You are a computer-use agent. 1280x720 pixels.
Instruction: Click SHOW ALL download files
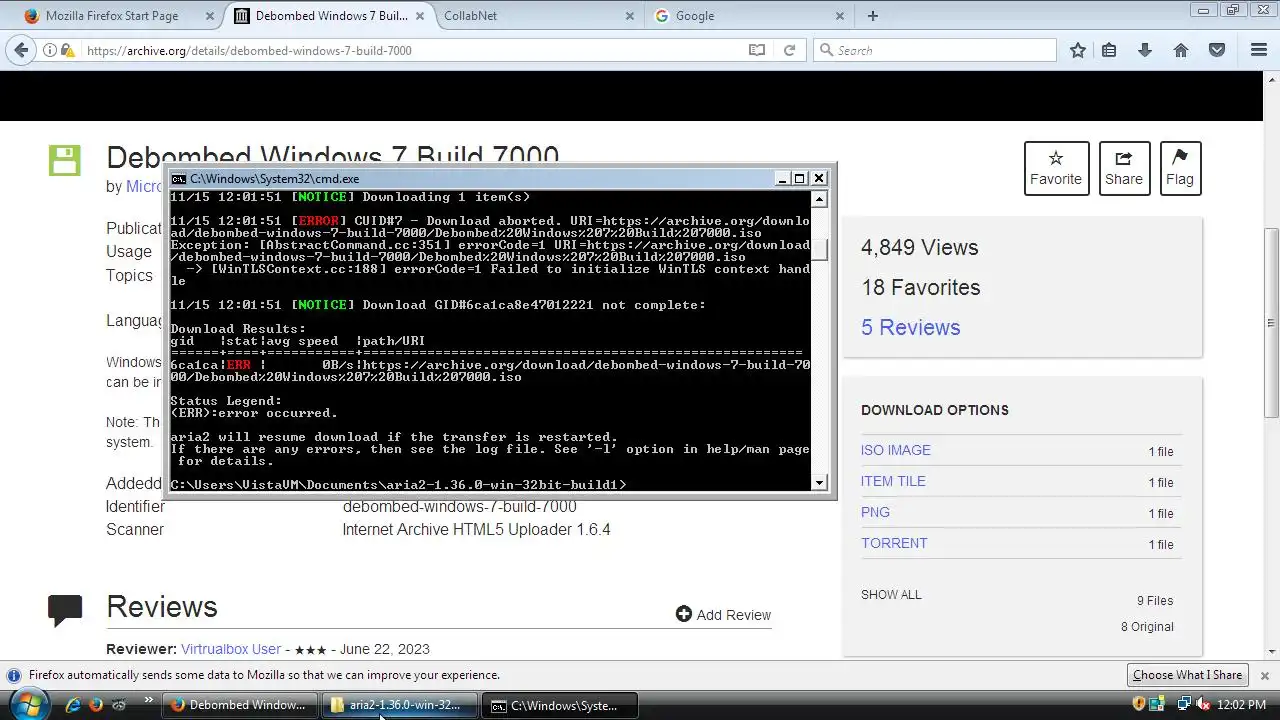tap(891, 594)
